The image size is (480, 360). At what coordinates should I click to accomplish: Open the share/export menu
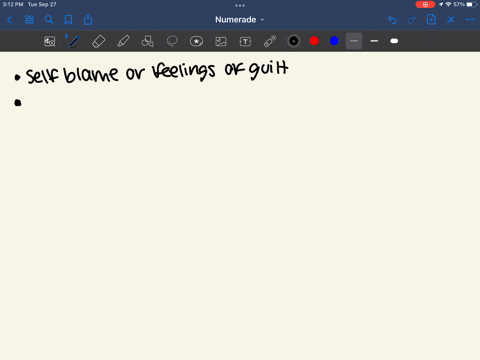click(x=88, y=20)
